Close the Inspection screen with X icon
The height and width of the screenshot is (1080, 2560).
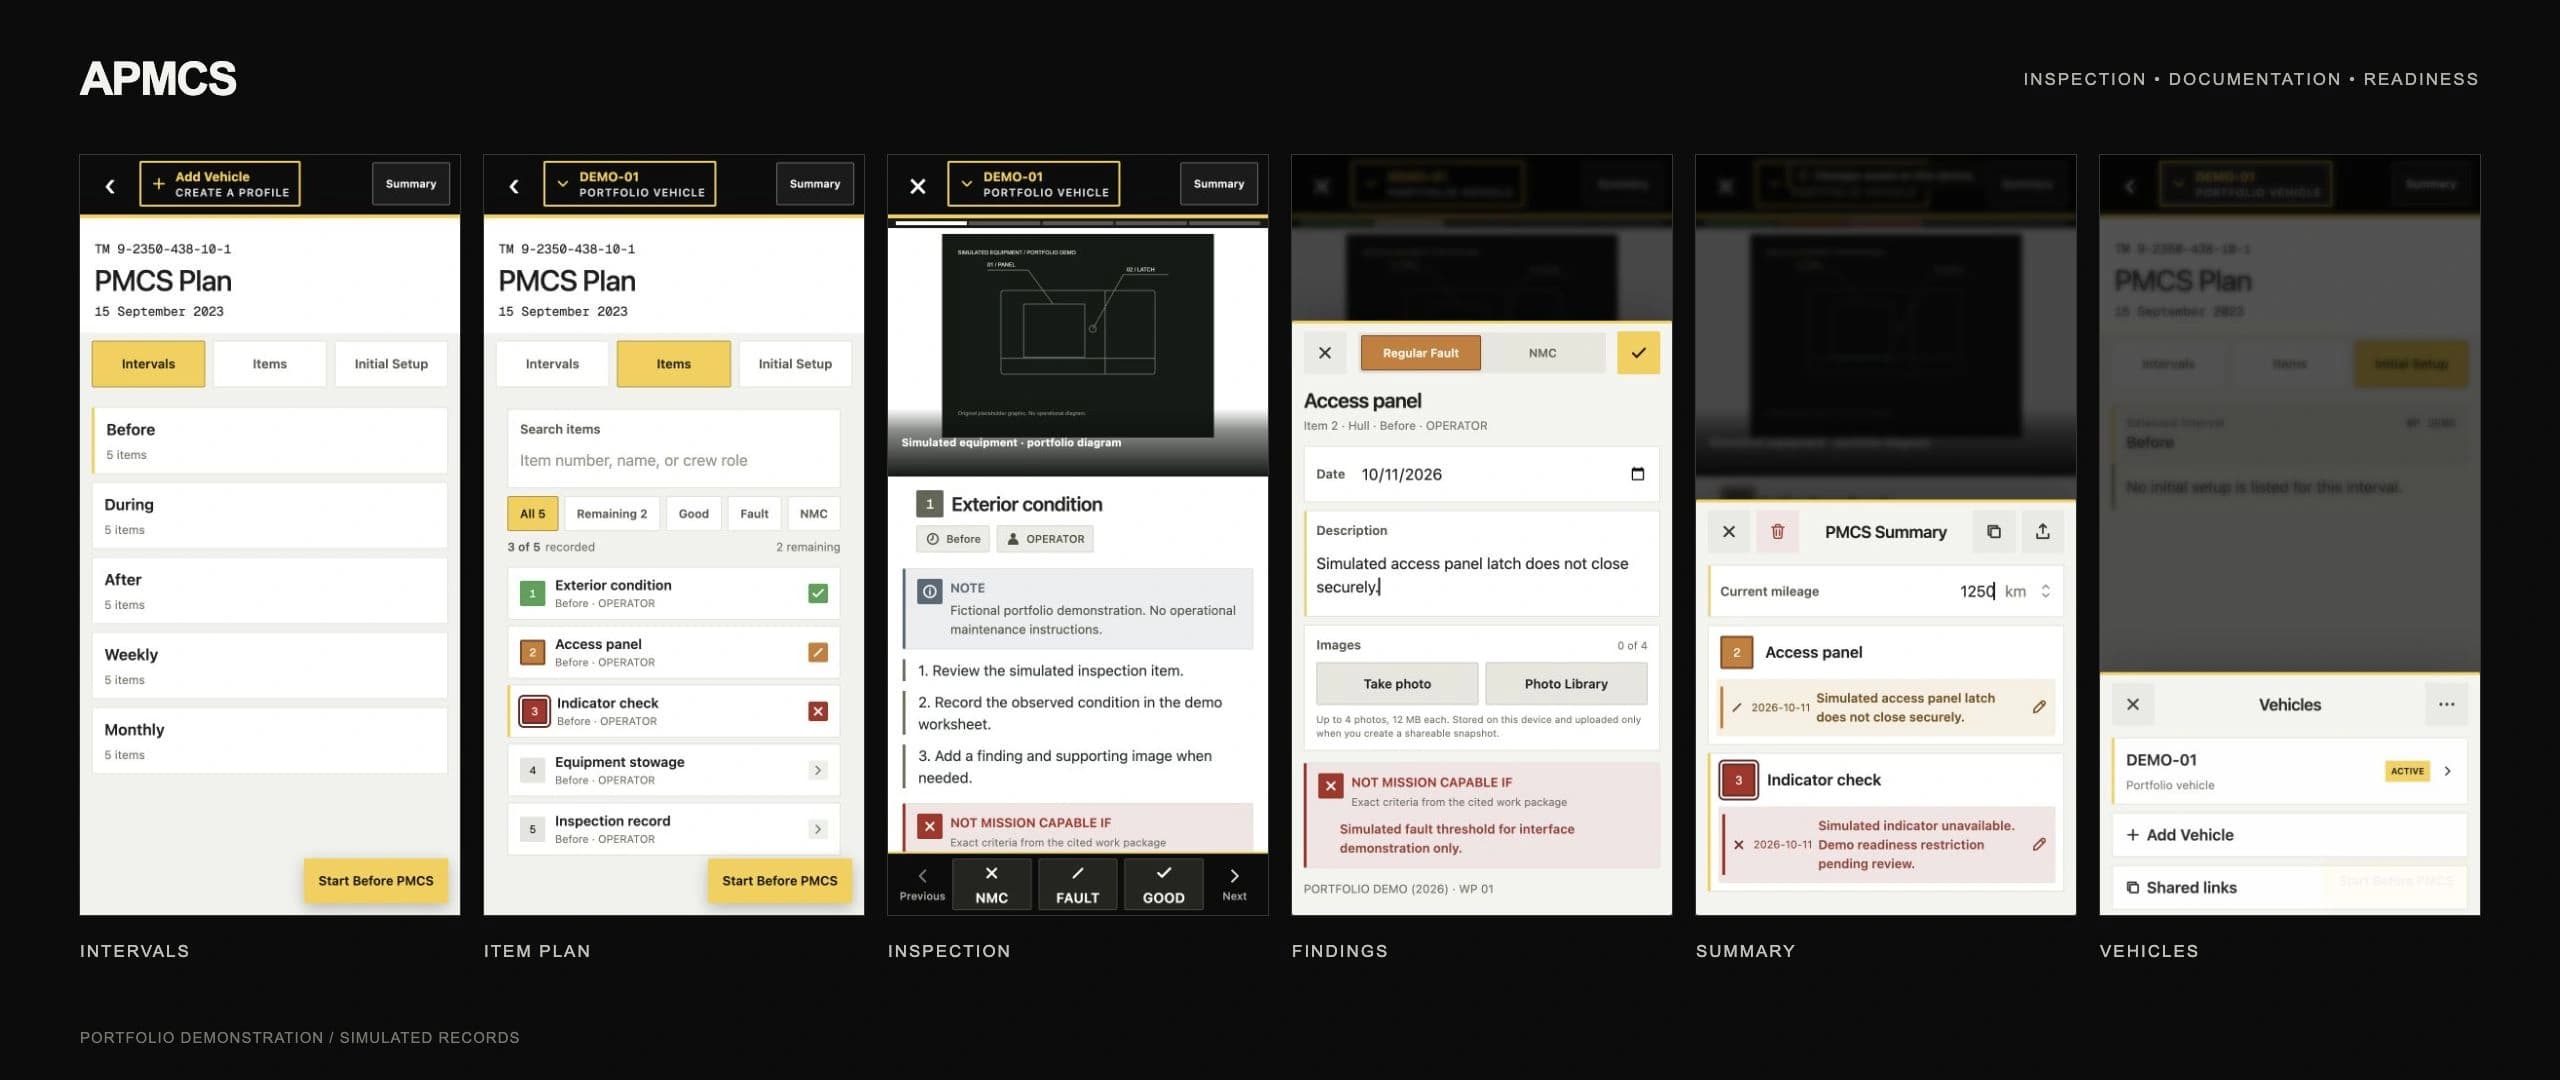pyautogui.click(x=918, y=185)
